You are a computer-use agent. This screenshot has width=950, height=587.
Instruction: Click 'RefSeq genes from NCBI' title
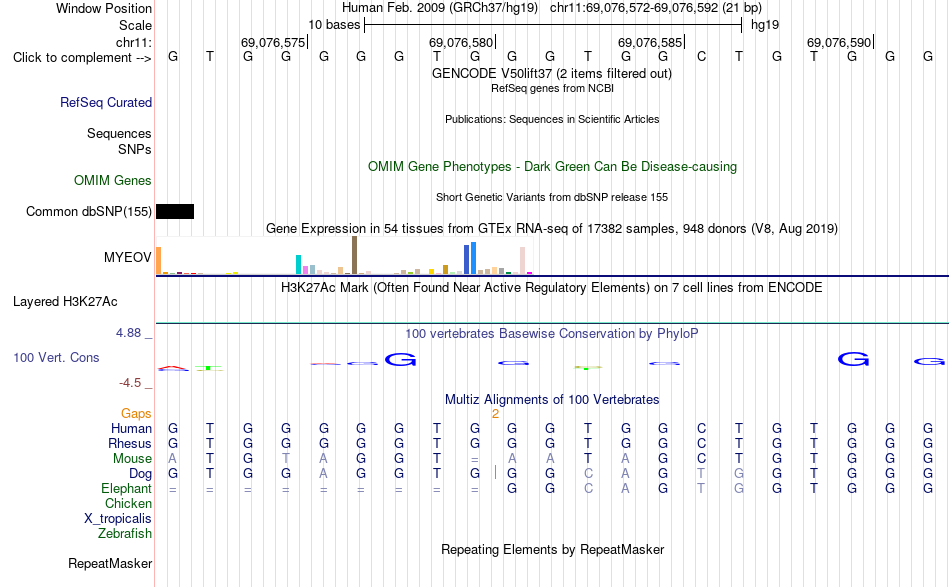552,88
